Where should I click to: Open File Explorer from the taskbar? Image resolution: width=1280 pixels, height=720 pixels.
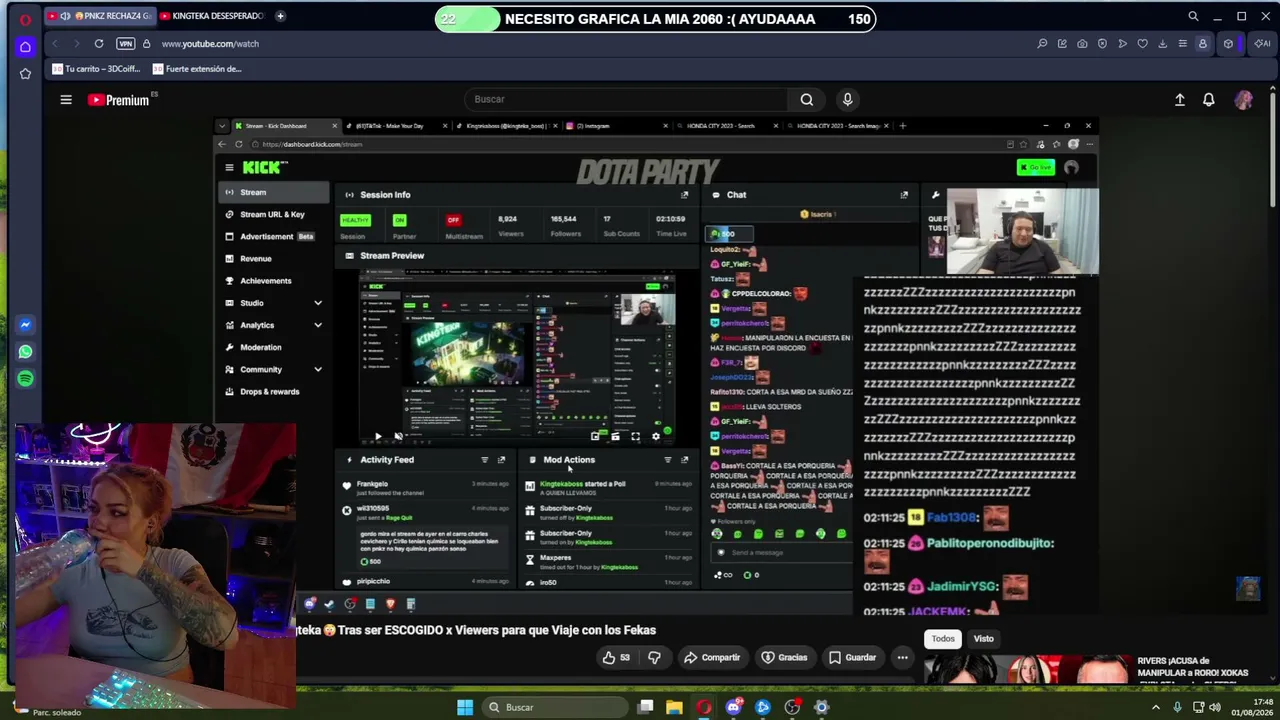(x=675, y=708)
